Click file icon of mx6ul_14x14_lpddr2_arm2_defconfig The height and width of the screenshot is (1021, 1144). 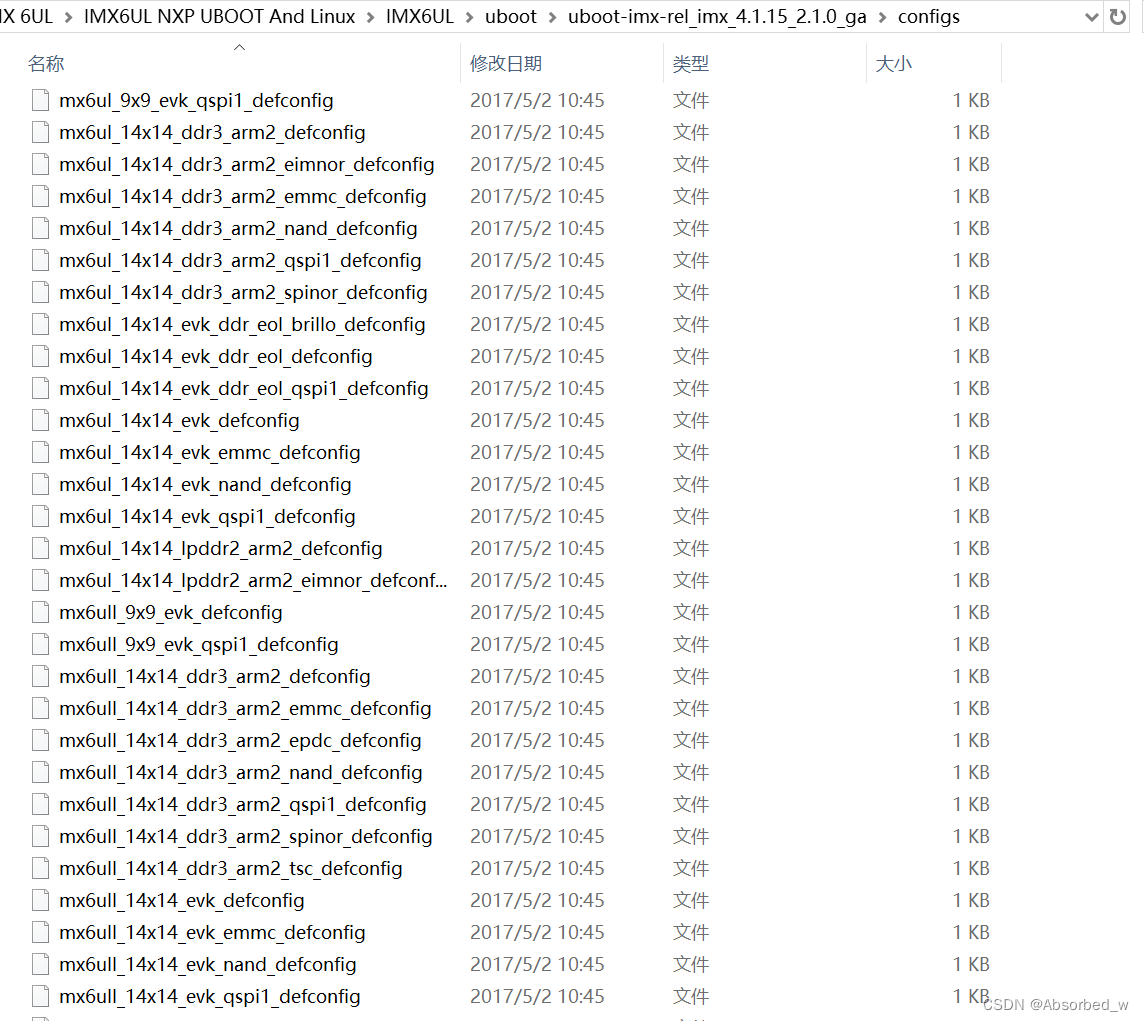[x=41, y=549]
